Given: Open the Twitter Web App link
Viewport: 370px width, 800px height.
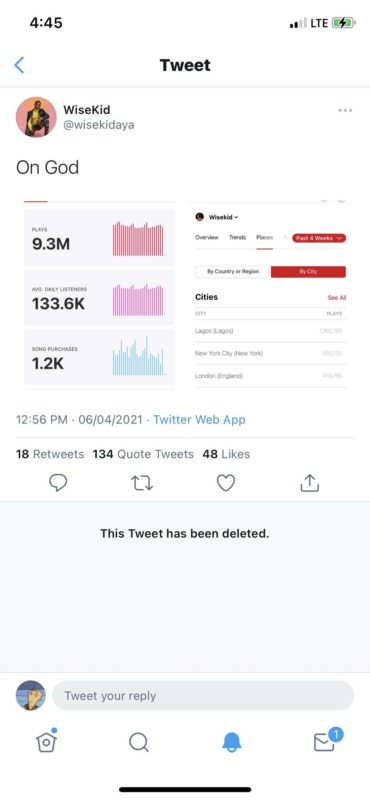Looking at the screenshot, I should (x=200, y=420).
